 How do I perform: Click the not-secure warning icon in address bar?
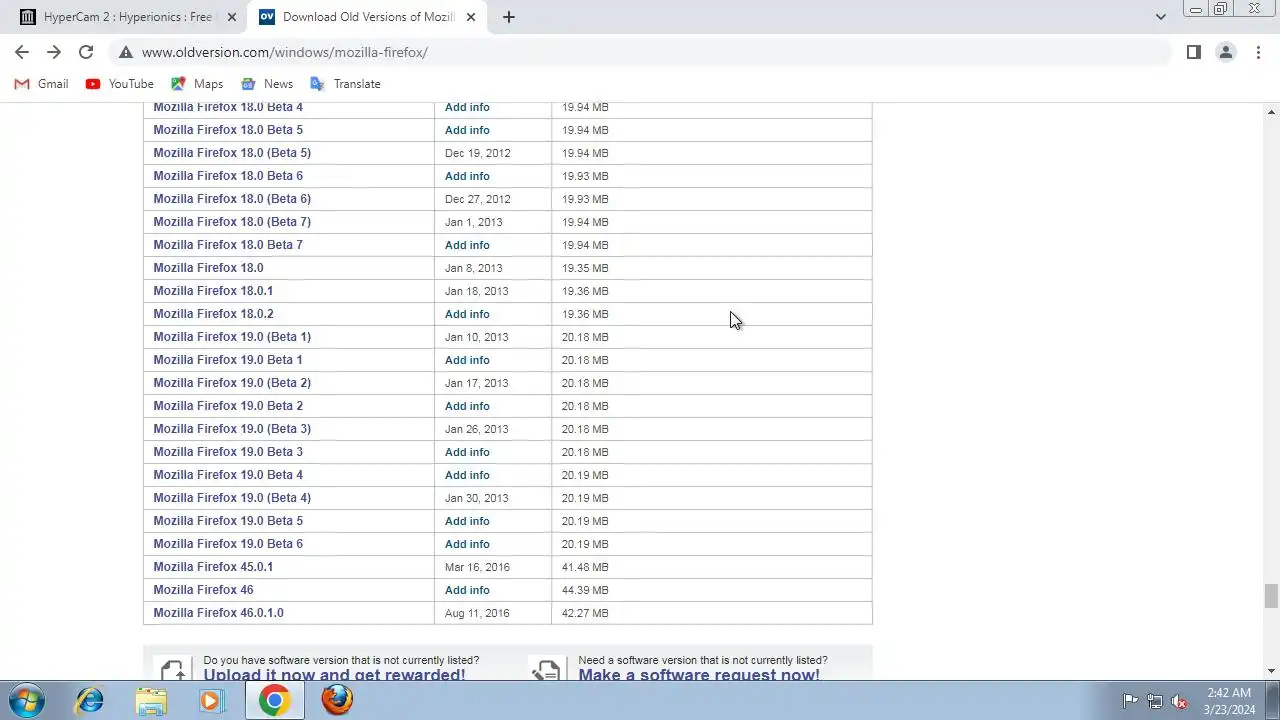125,52
